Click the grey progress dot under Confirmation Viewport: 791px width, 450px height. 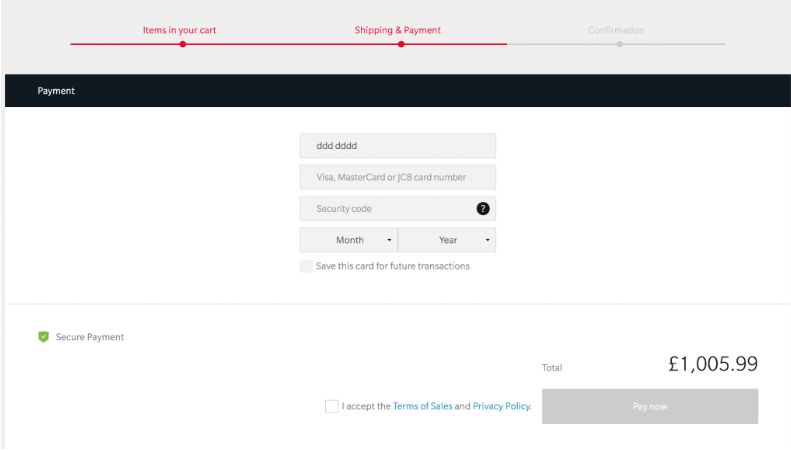(x=619, y=44)
